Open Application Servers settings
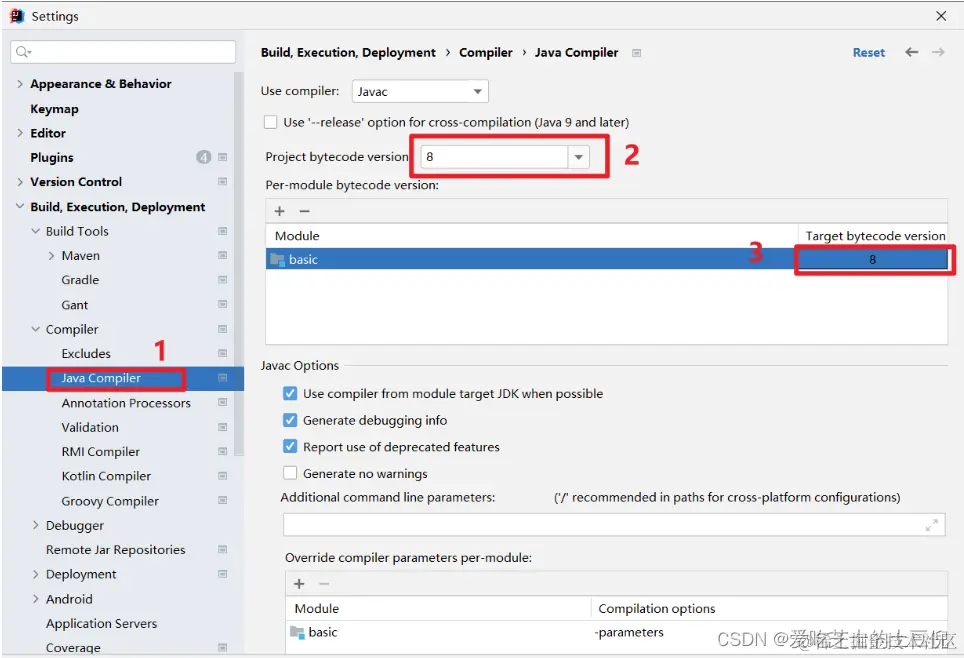The width and height of the screenshot is (964, 658). [101, 624]
